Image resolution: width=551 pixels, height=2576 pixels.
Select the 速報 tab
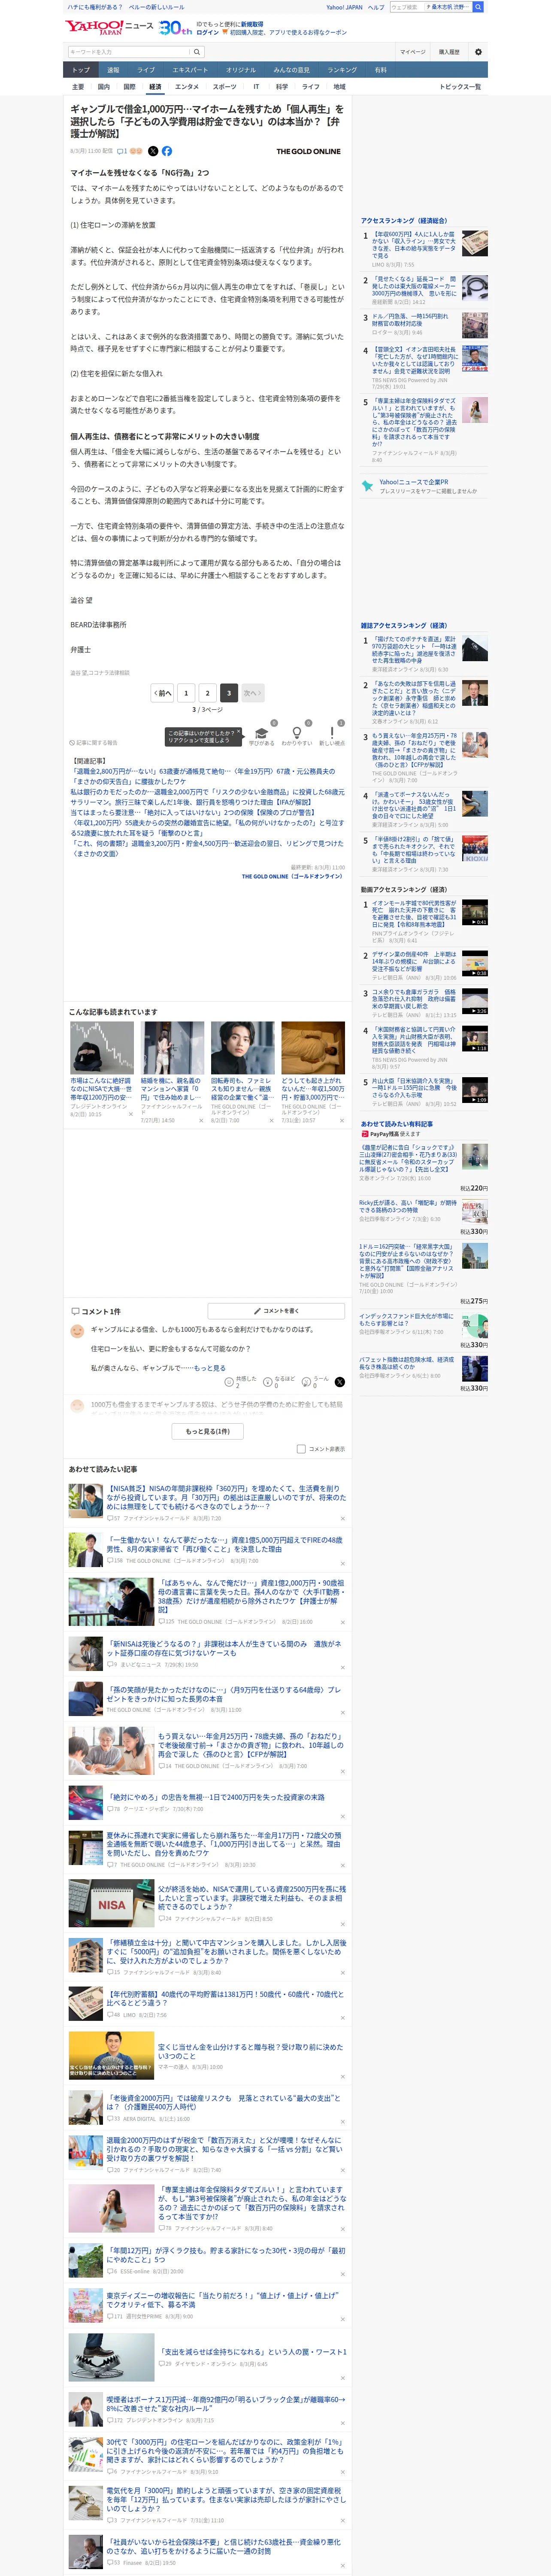click(113, 70)
